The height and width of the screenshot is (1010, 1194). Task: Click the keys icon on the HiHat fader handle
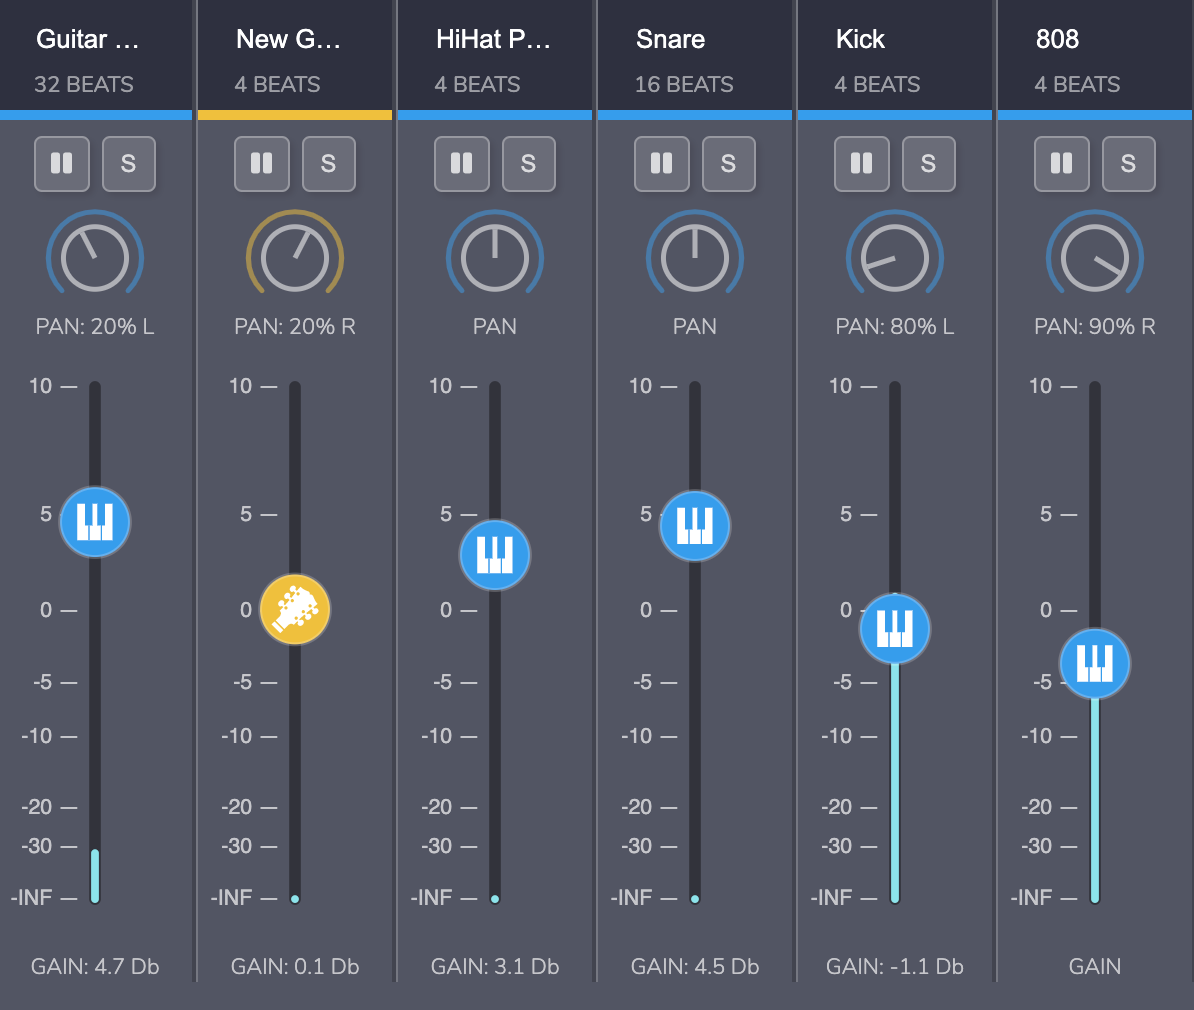pos(494,555)
